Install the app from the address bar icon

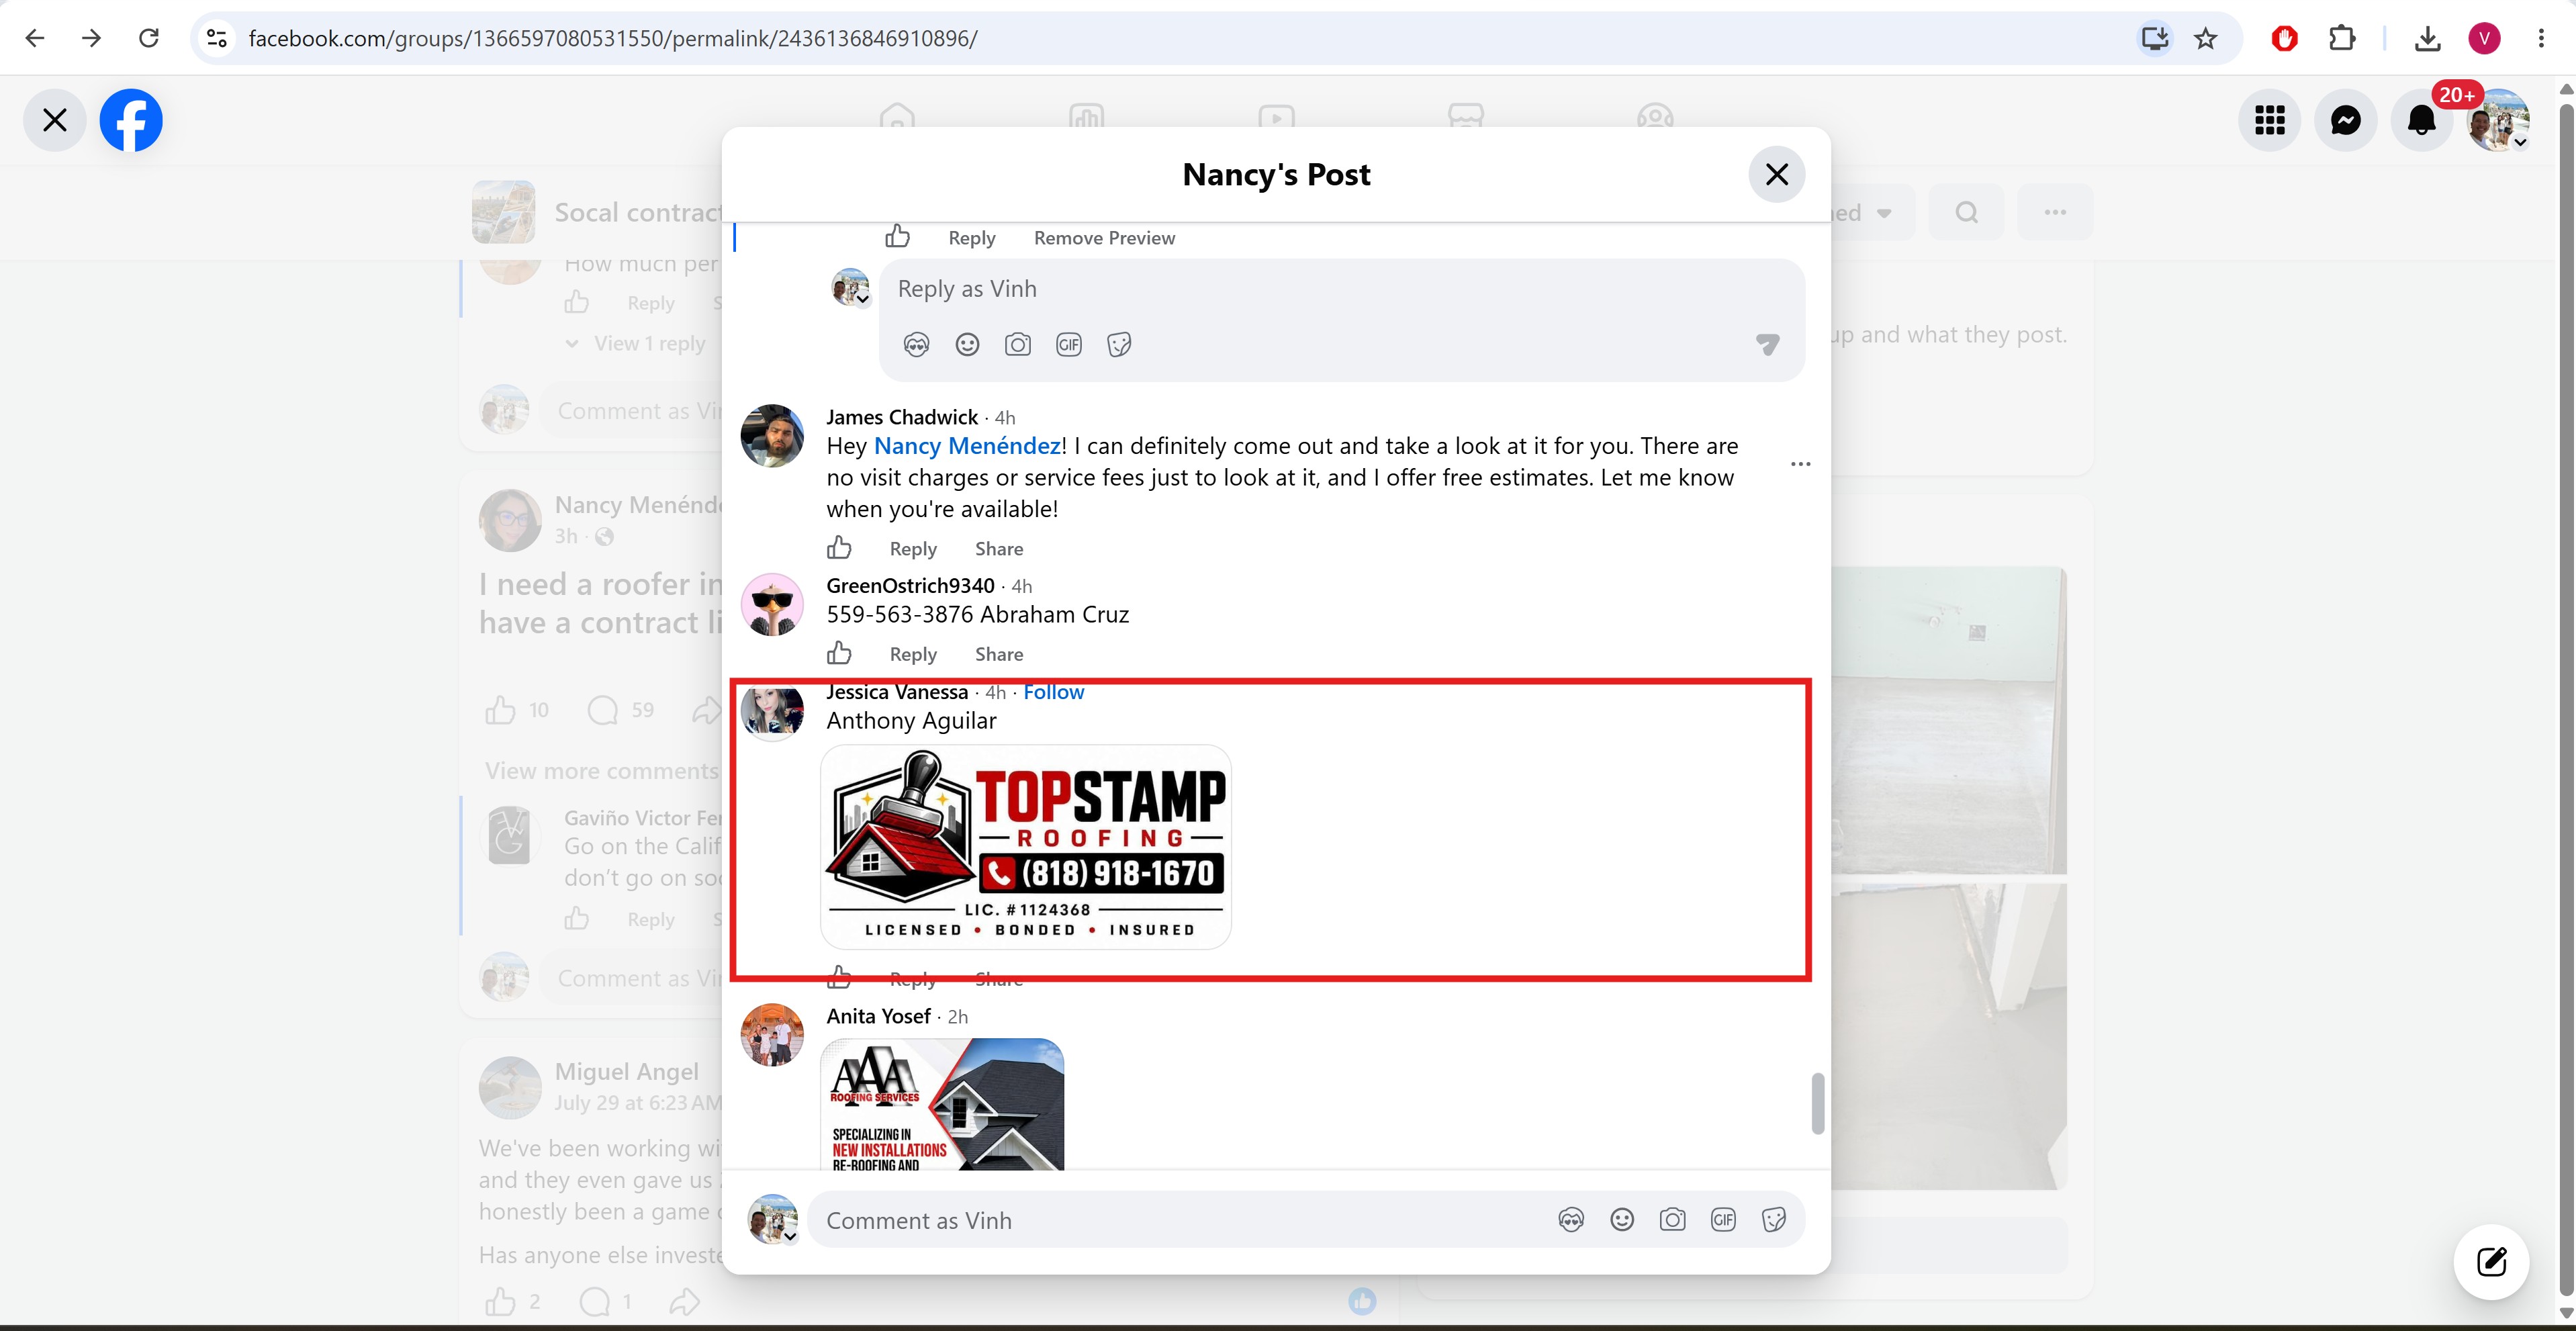2154,38
